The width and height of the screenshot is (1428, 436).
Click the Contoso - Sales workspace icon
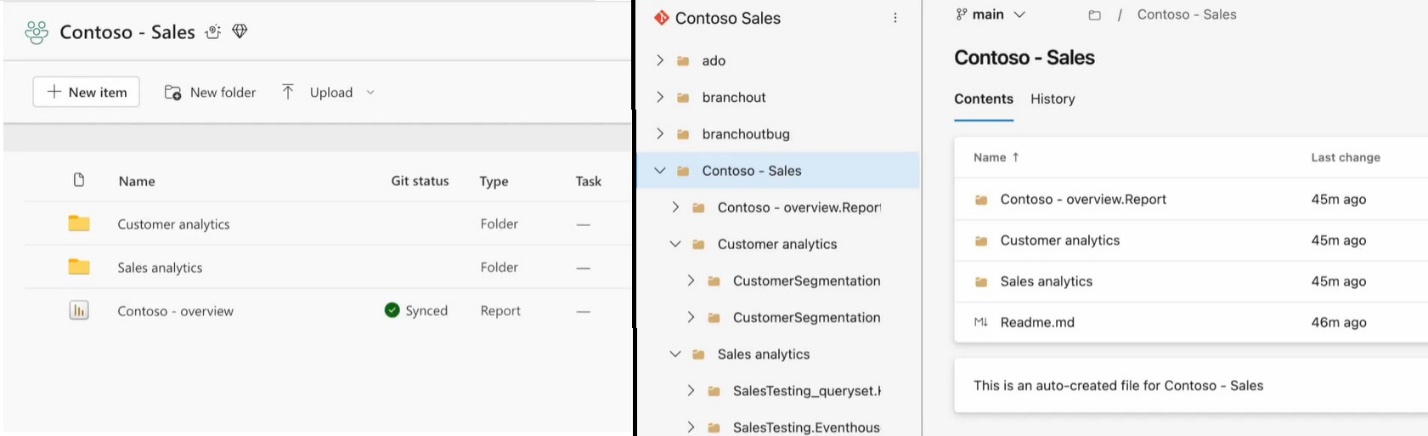click(x=37, y=32)
